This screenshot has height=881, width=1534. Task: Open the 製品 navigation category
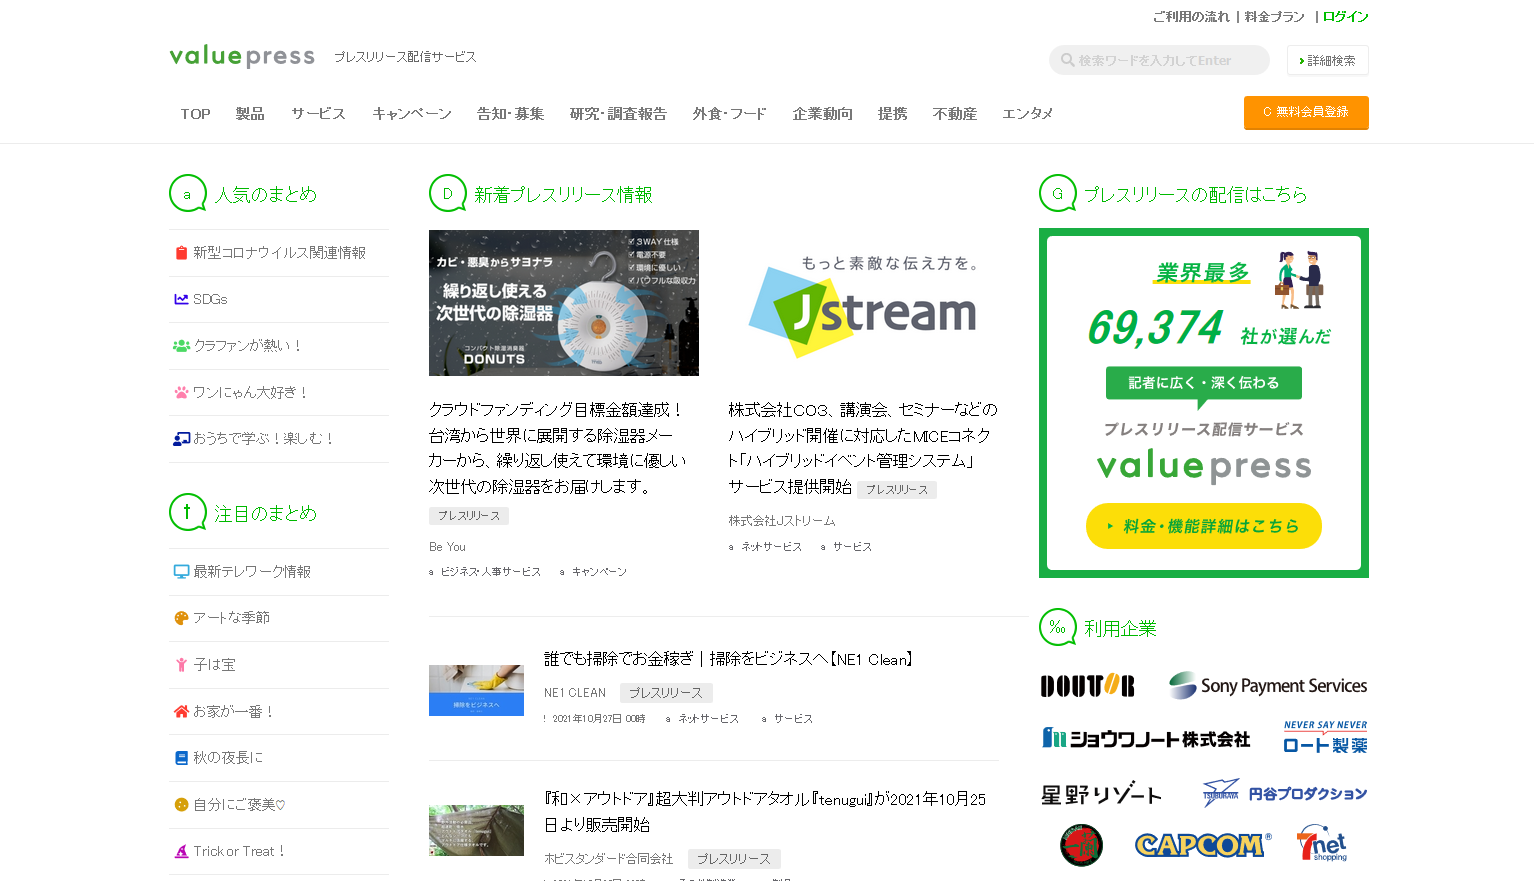250,114
